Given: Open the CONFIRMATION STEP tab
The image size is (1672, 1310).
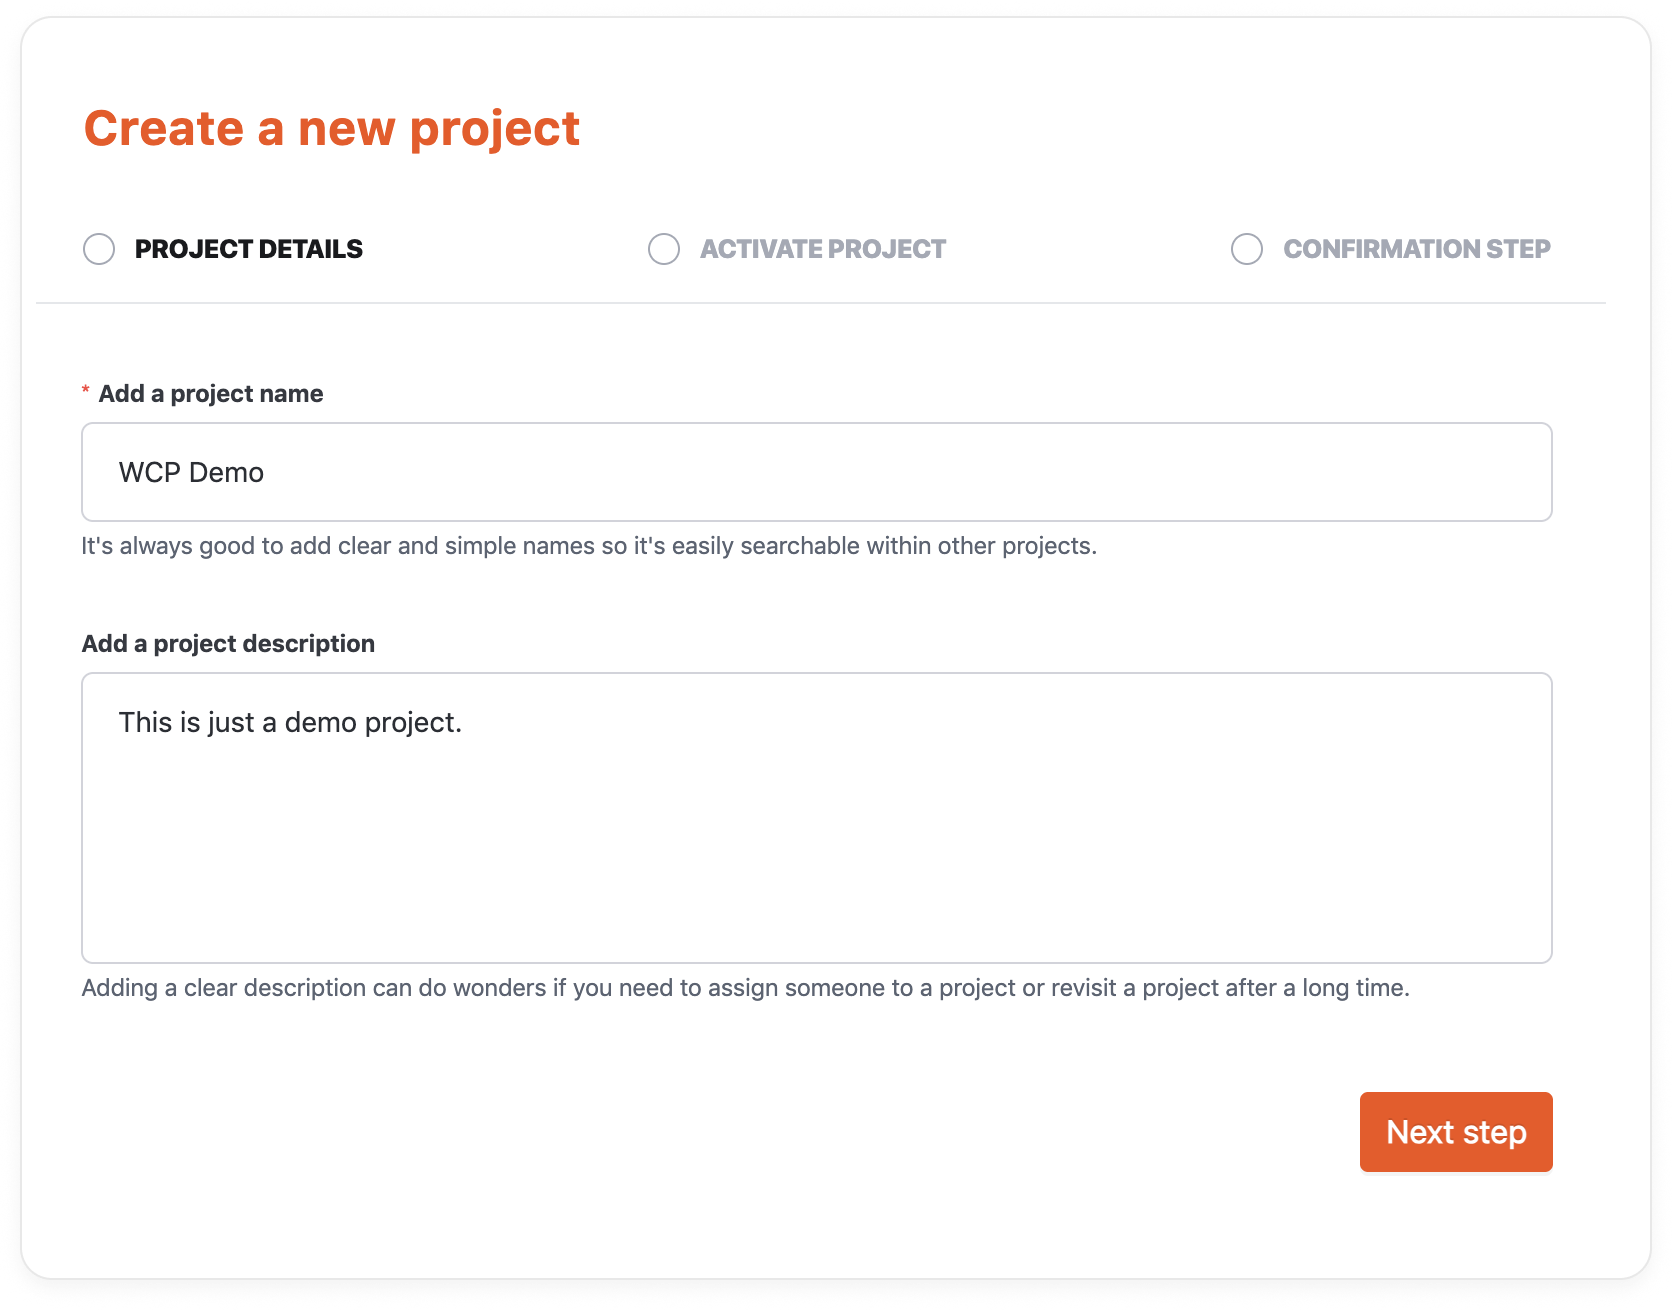Looking at the screenshot, I should coord(1417,249).
